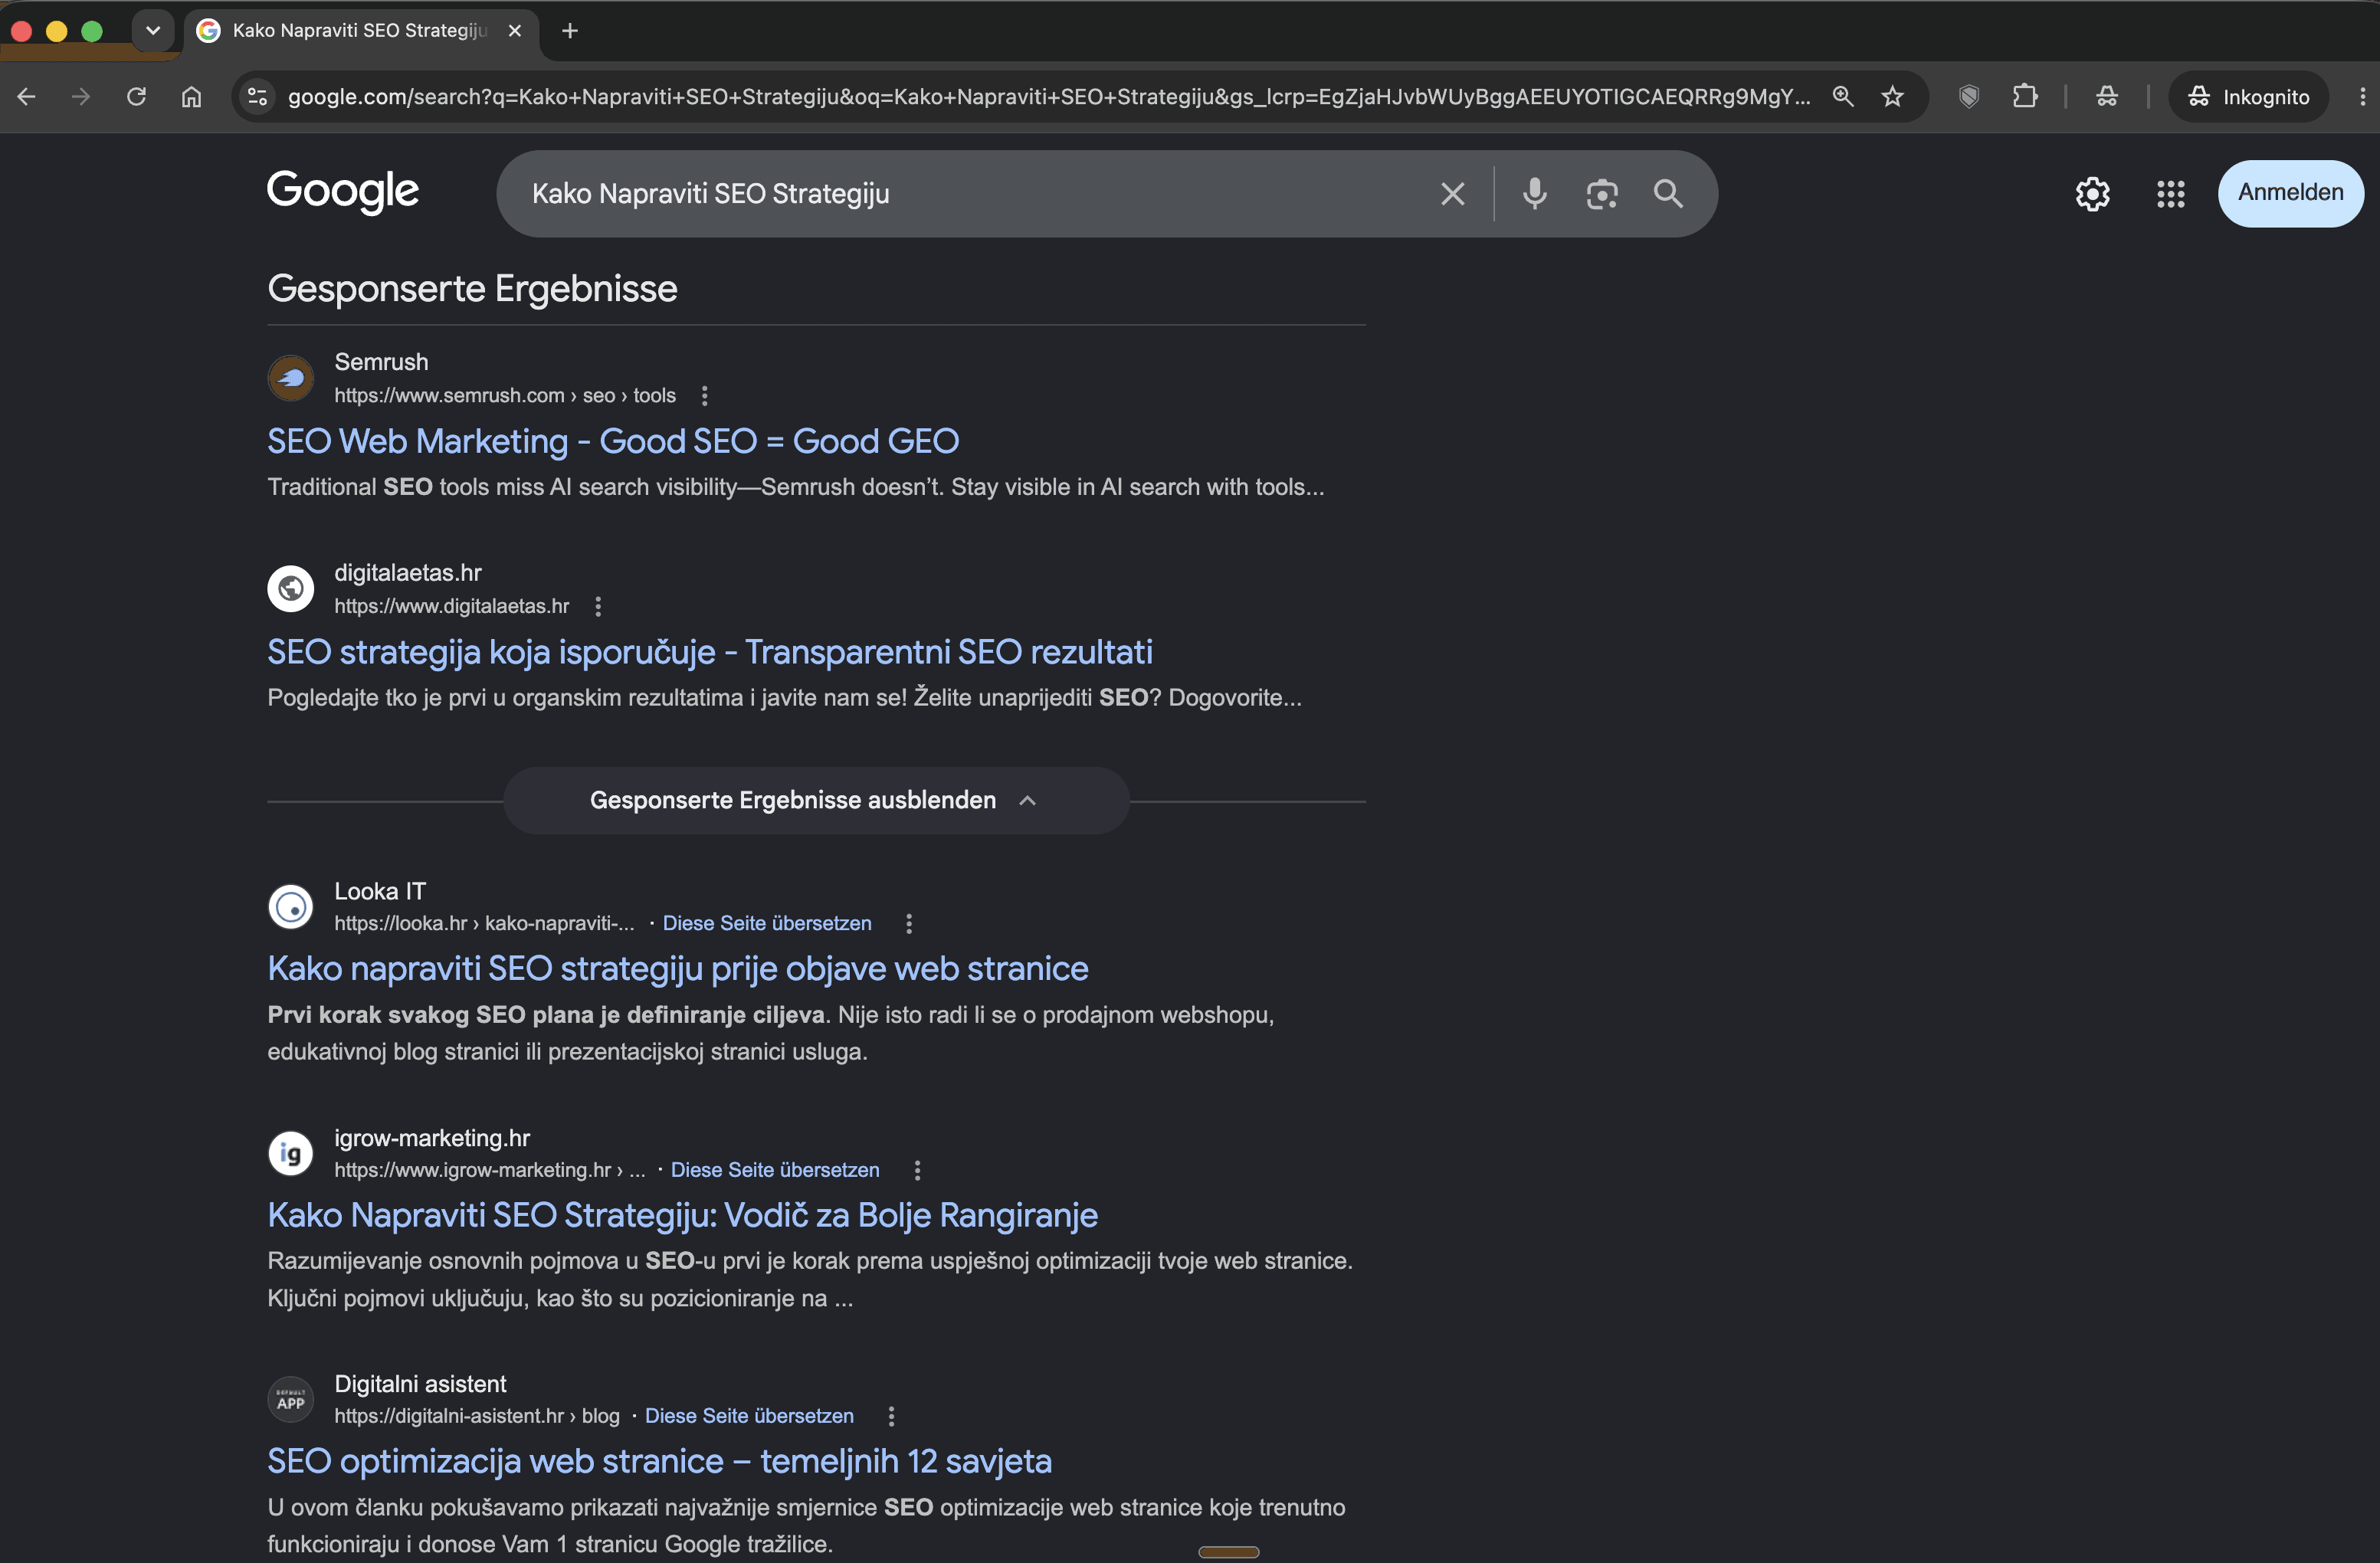
Task: Open the Extensions puzzle icon
Action: 2025,97
